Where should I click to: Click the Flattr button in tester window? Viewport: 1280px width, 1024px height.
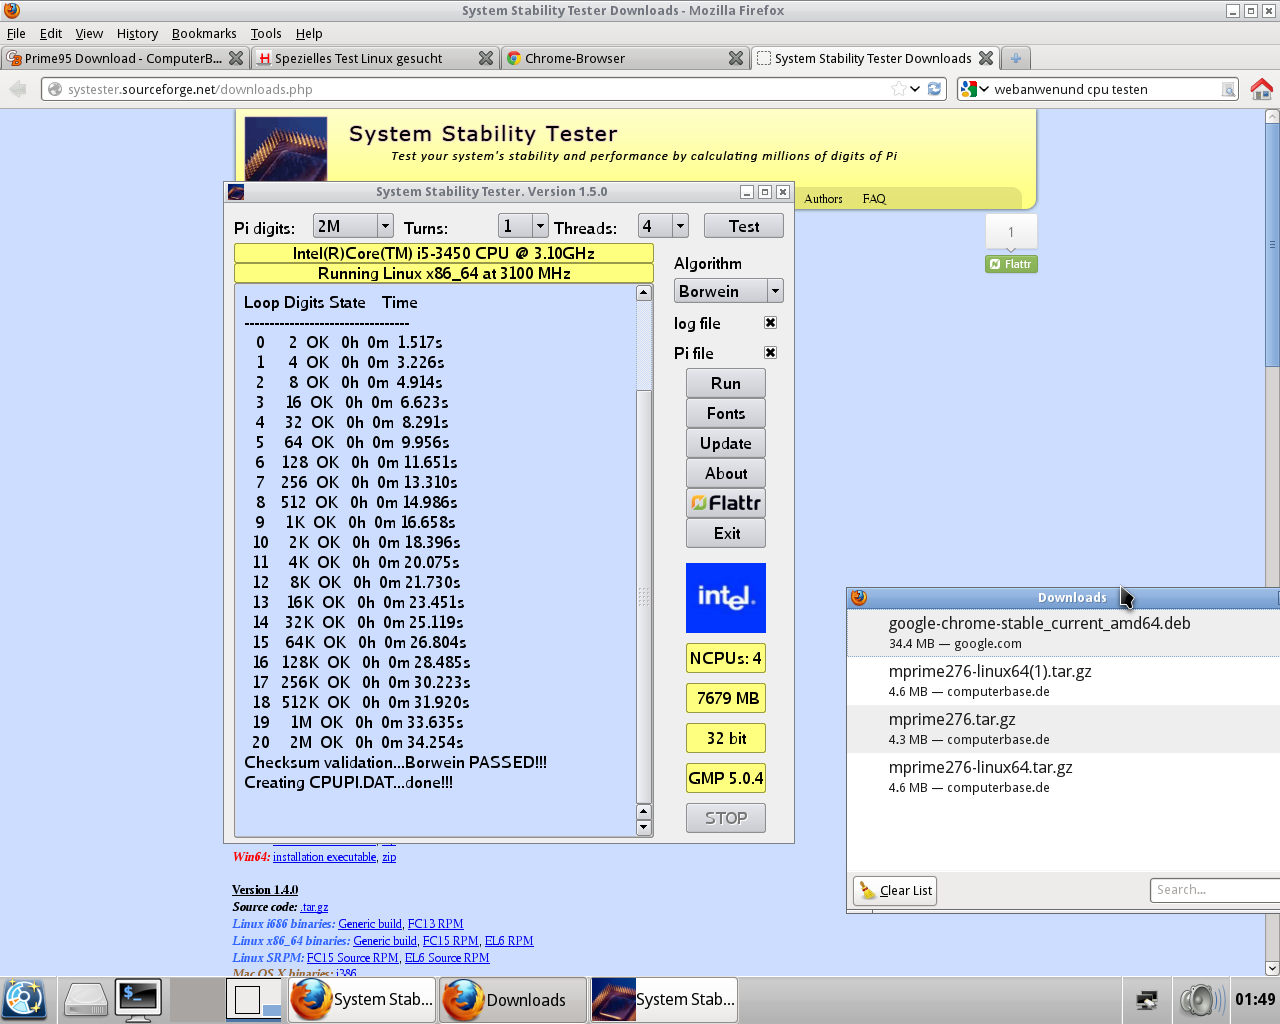726,503
